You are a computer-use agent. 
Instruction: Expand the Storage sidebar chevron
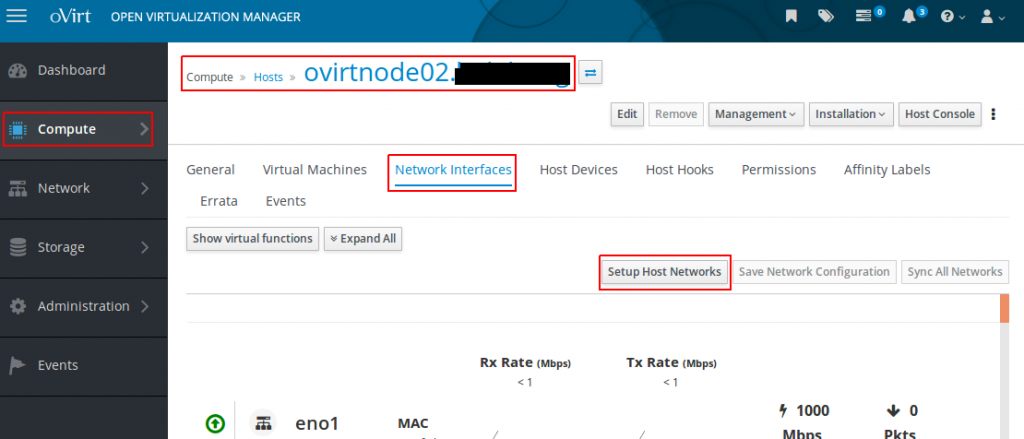pos(144,248)
